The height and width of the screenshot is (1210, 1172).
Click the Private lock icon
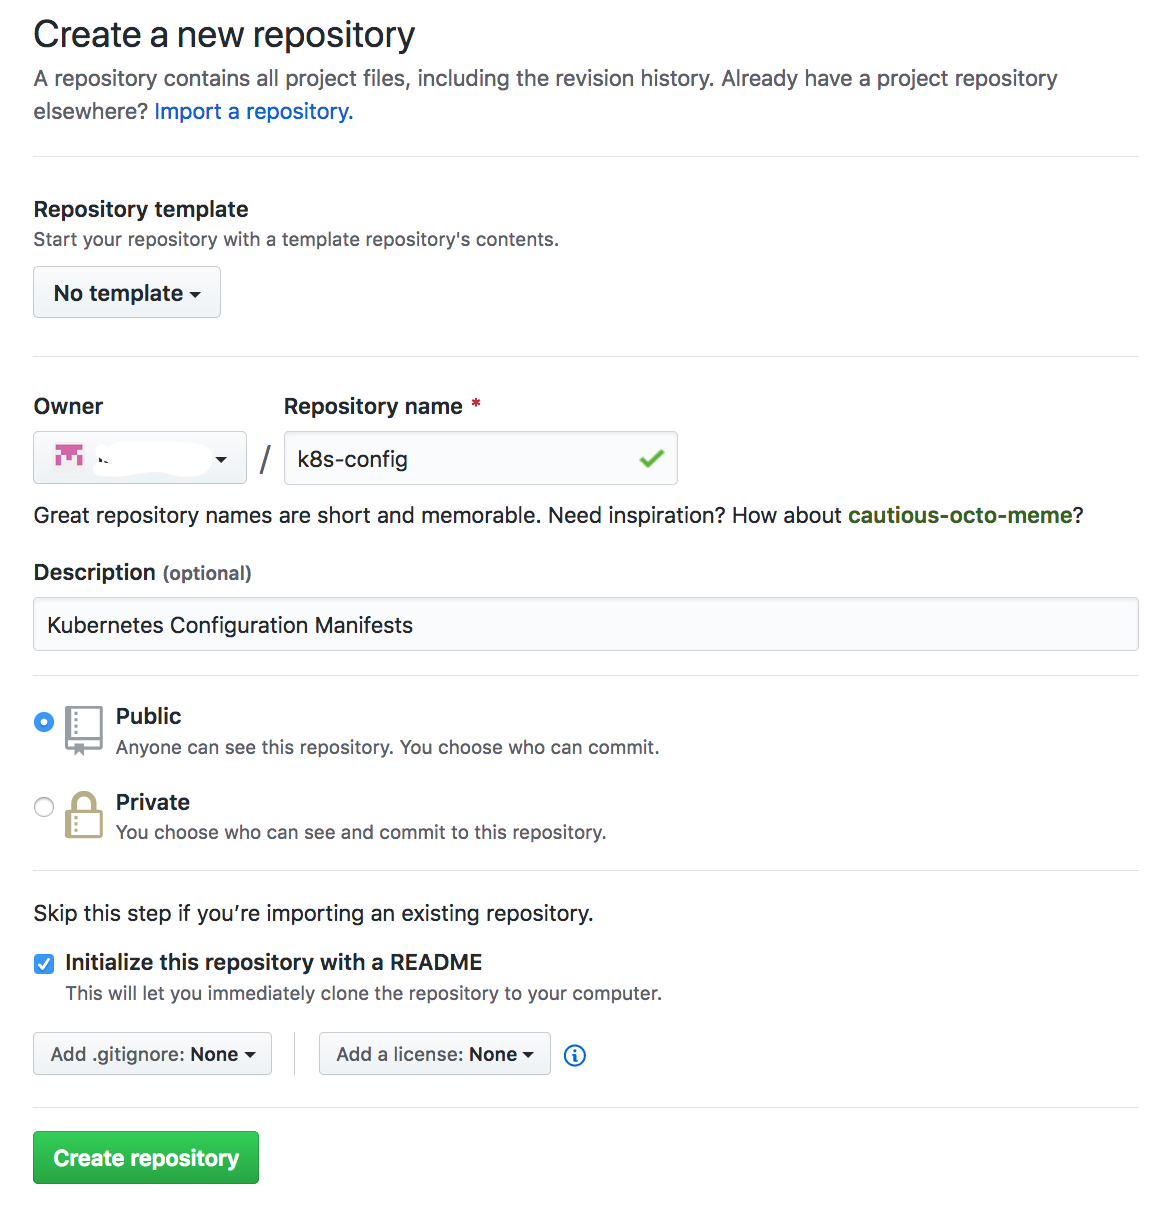pyautogui.click(x=84, y=815)
